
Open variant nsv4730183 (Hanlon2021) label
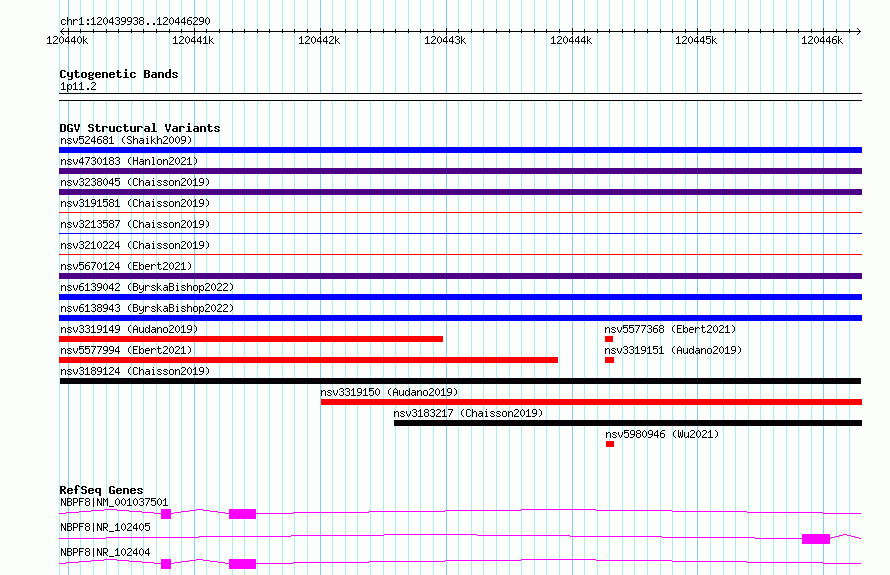tap(129, 161)
